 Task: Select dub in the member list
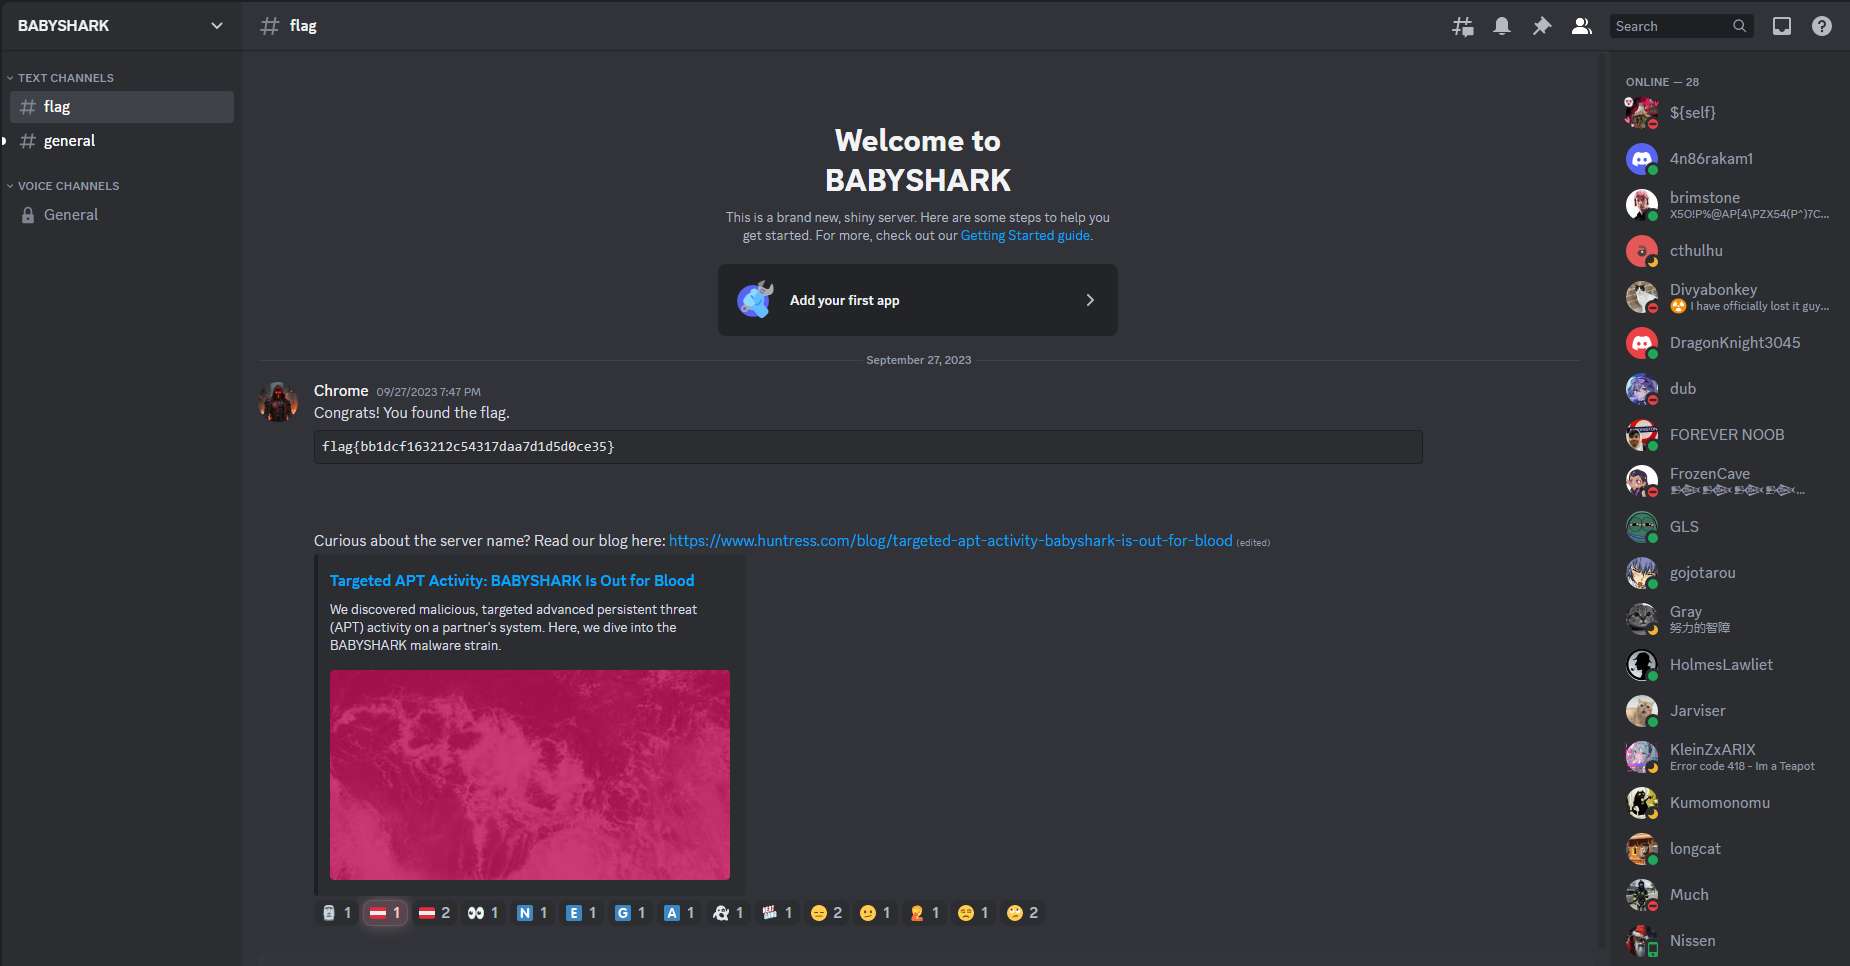[x=1729, y=389]
